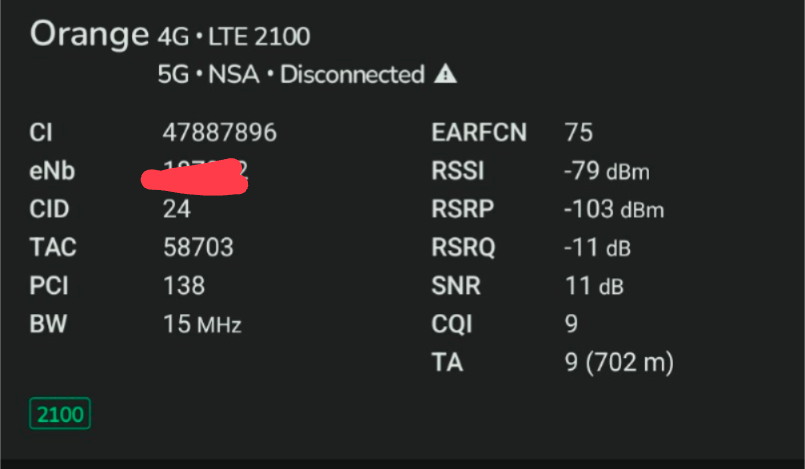Select the Orange operator name

tap(89, 35)
